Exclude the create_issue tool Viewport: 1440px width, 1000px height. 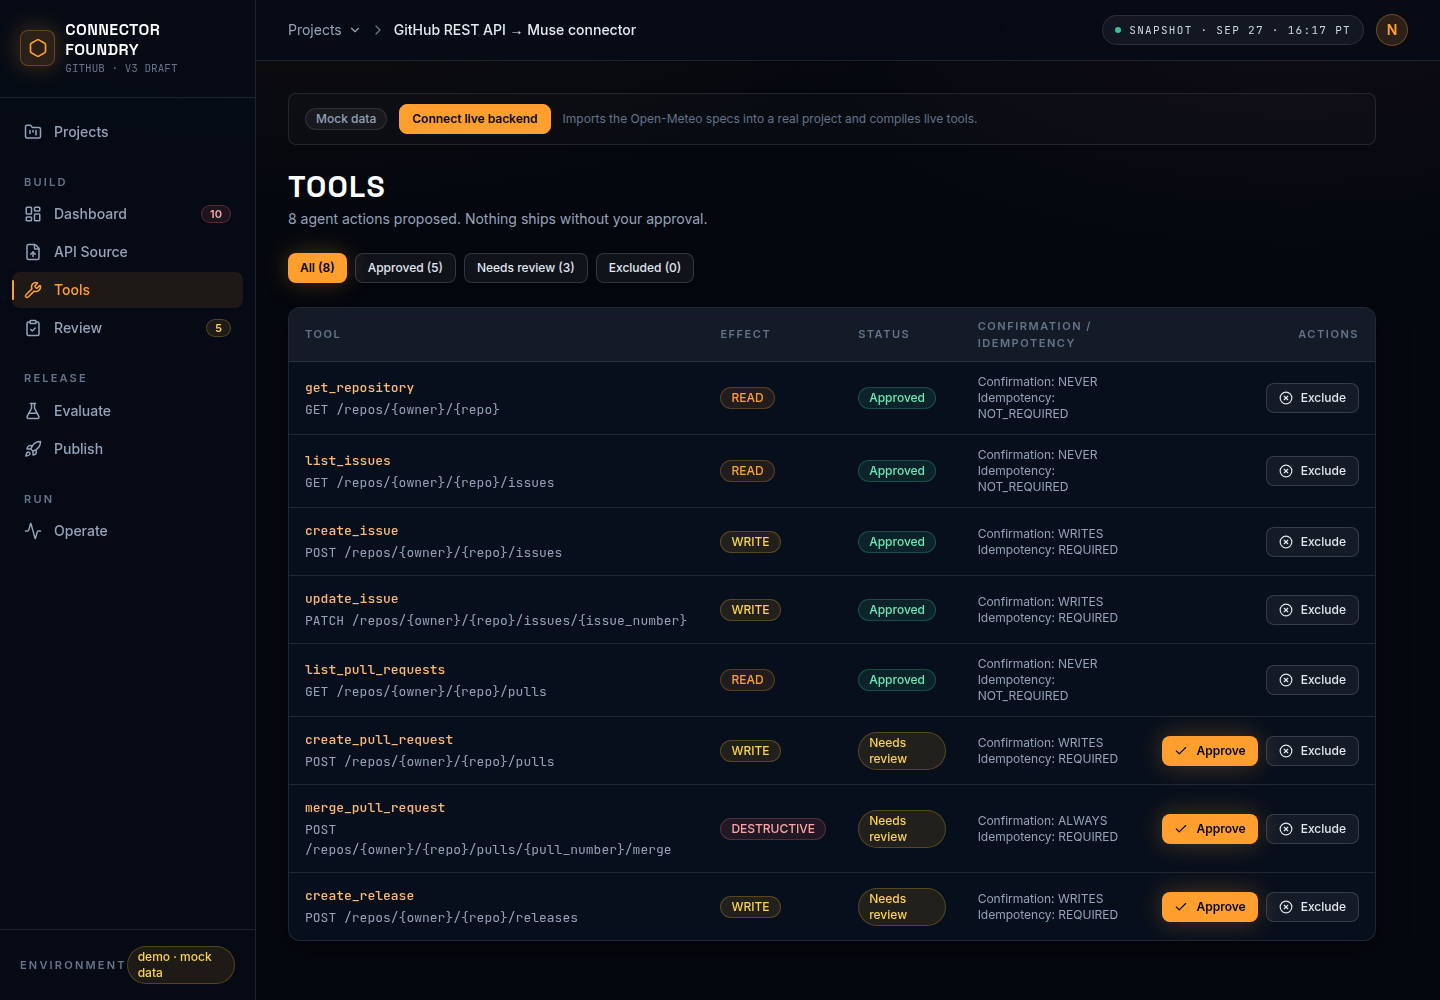click(x=1312, y=542)
